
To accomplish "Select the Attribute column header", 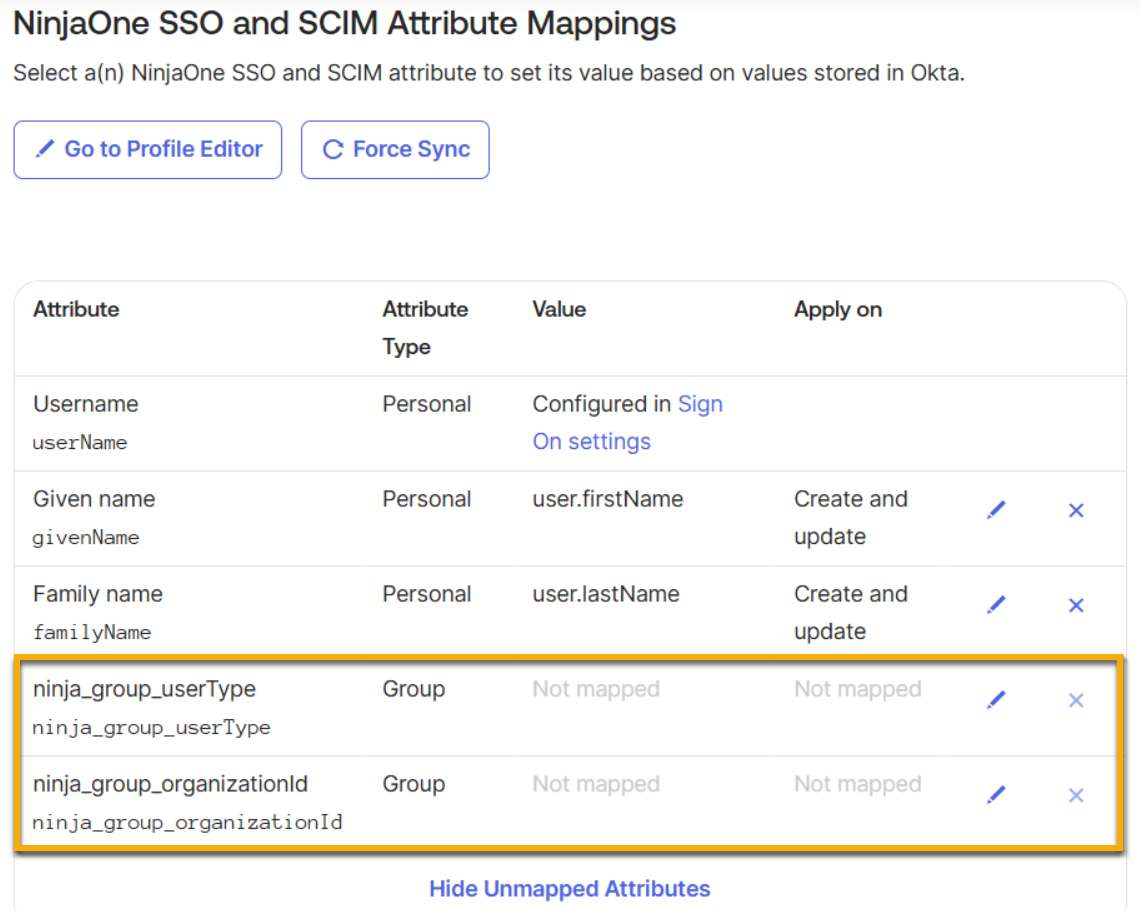I will (76, 309).
